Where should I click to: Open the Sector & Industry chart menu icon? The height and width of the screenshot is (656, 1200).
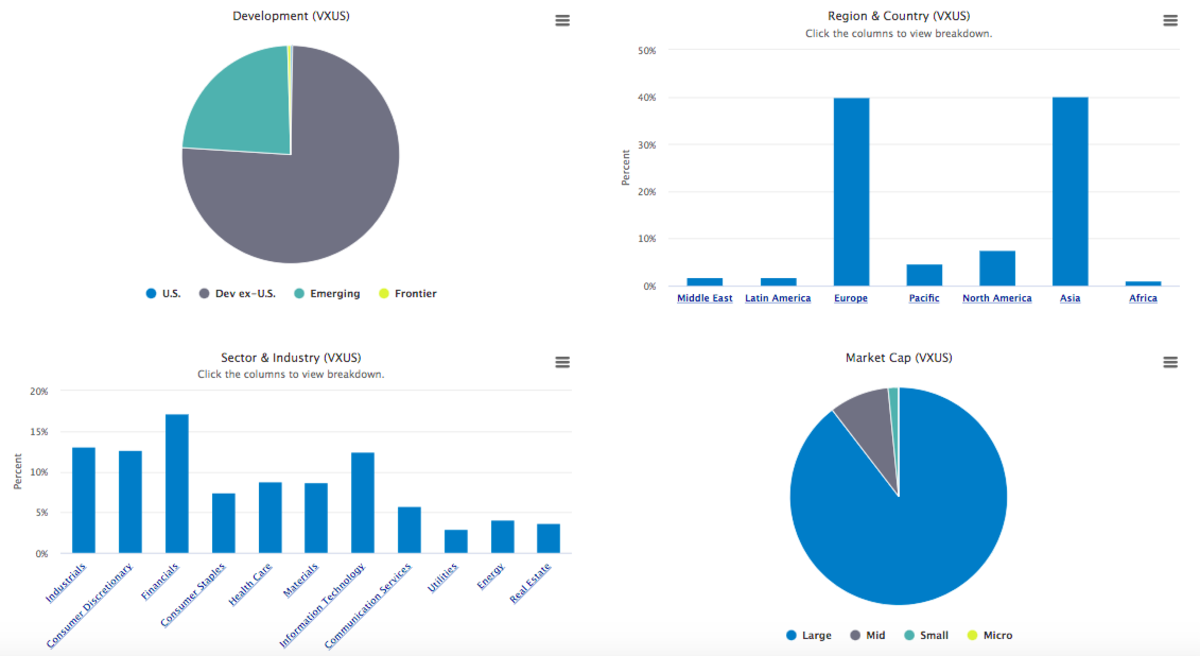point(562,362)
